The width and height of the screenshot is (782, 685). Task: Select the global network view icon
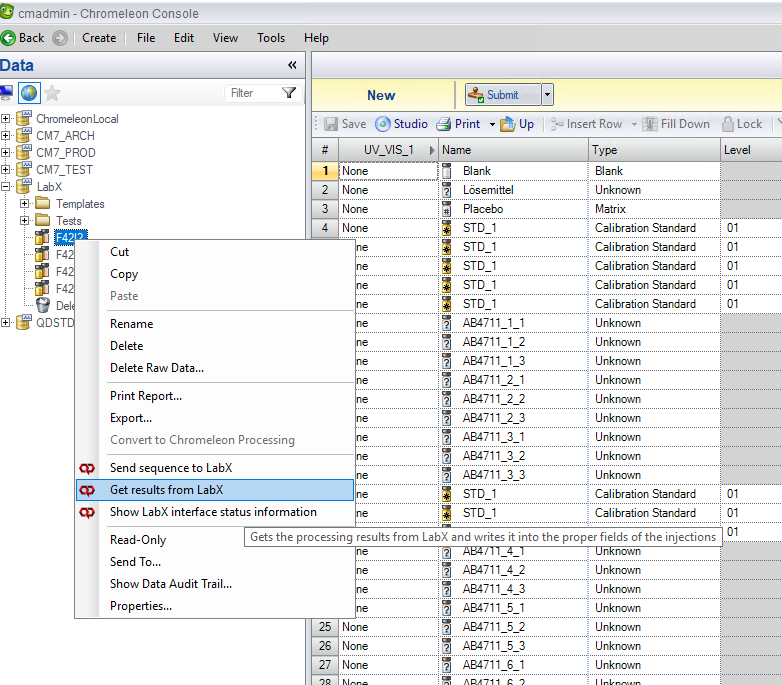coord(29,93)
